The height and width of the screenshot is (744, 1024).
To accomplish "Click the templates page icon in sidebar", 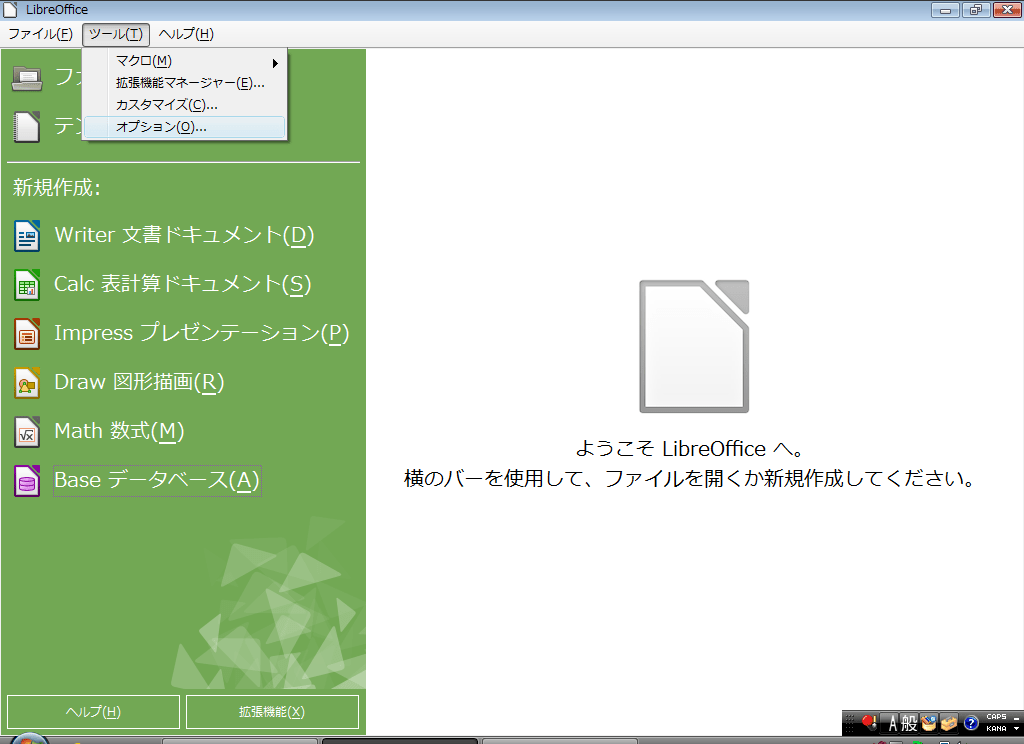I will point(27,127).
